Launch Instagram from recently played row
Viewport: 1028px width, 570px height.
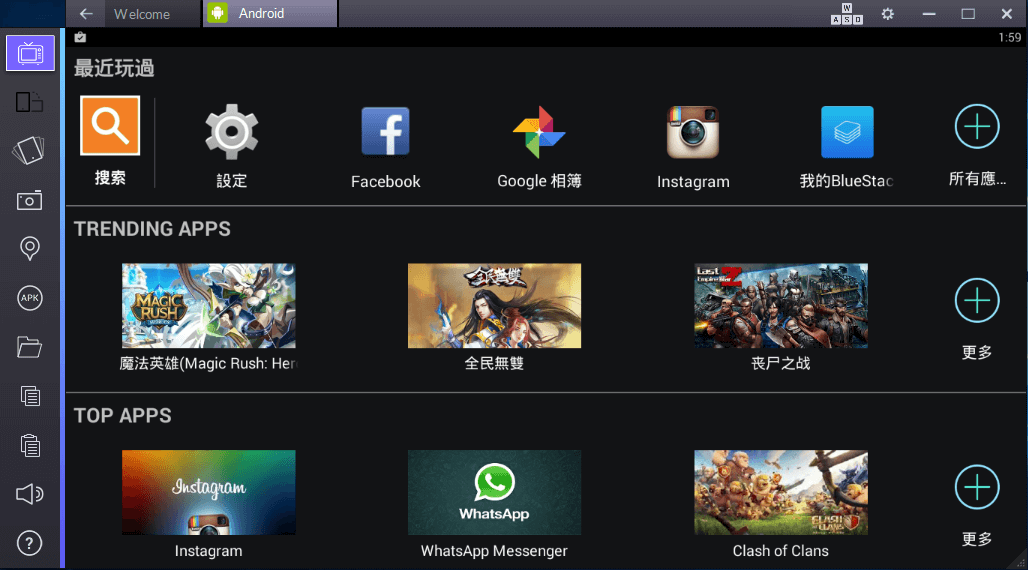pyautogui.click(x=693, y=132)
